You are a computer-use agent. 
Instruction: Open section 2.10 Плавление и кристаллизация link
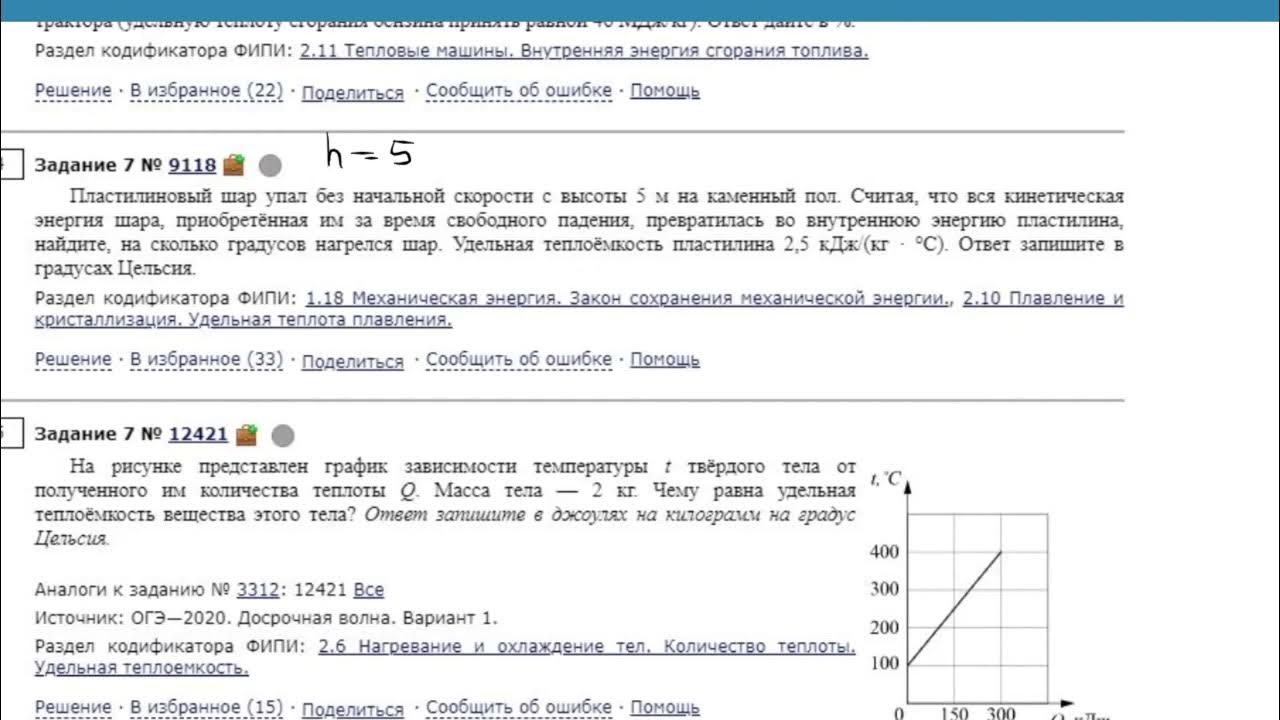pos(579,309)
